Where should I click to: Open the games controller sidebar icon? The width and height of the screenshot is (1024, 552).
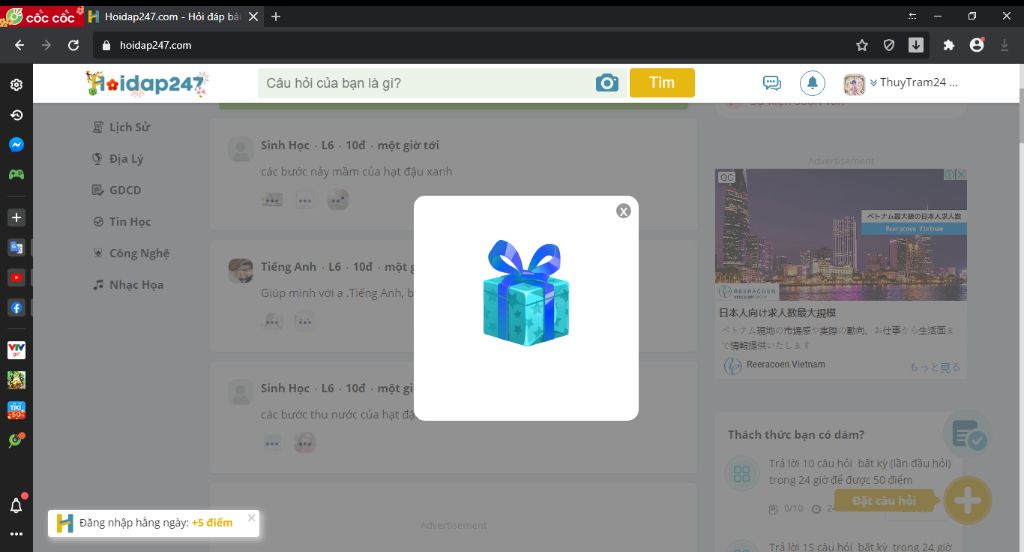(16, 174)
